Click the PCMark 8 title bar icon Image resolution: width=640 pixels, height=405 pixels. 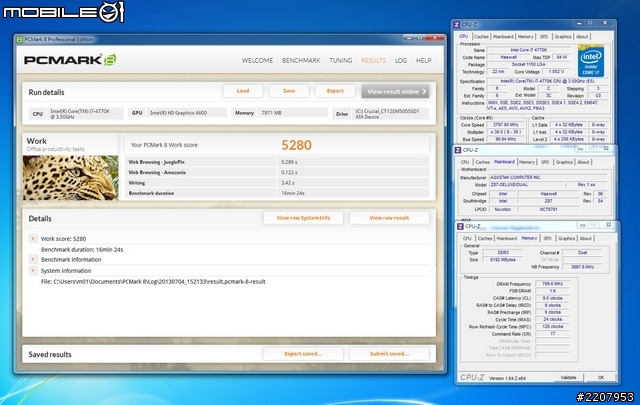tap(19, 39)
